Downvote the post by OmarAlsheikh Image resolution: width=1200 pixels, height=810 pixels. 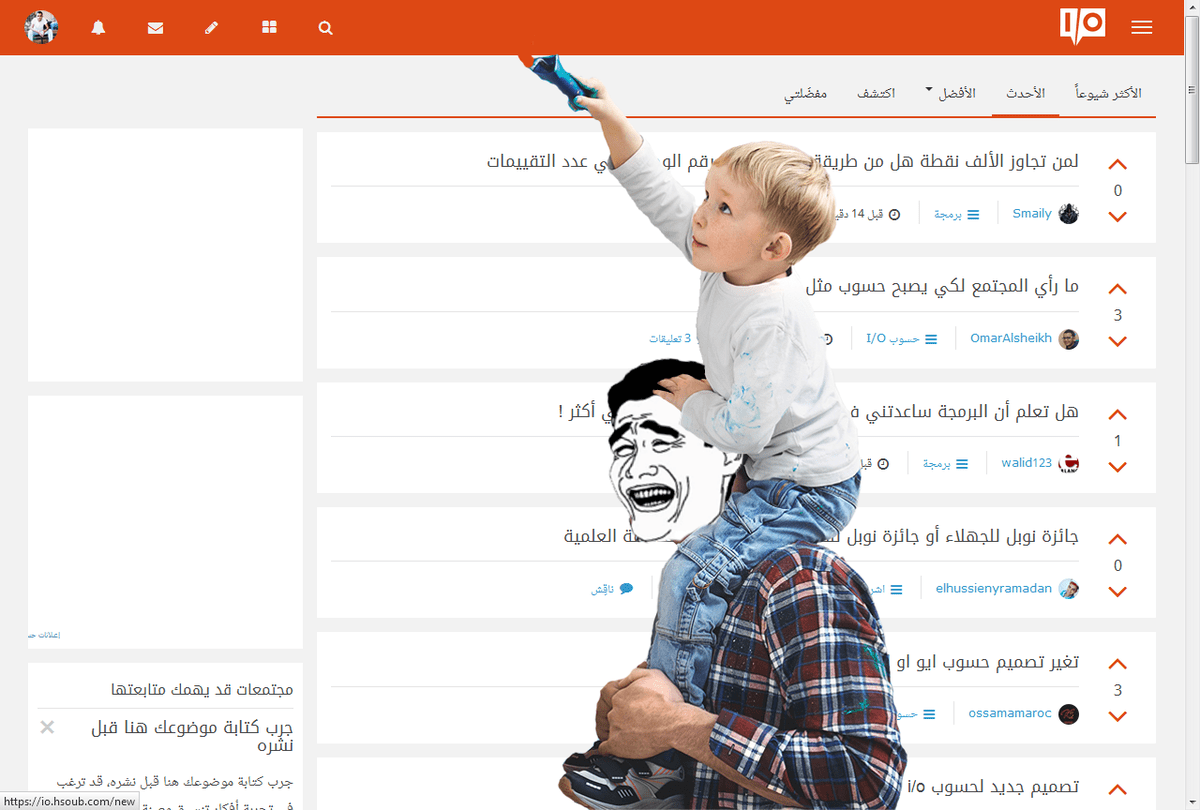tap(1117, 342)
